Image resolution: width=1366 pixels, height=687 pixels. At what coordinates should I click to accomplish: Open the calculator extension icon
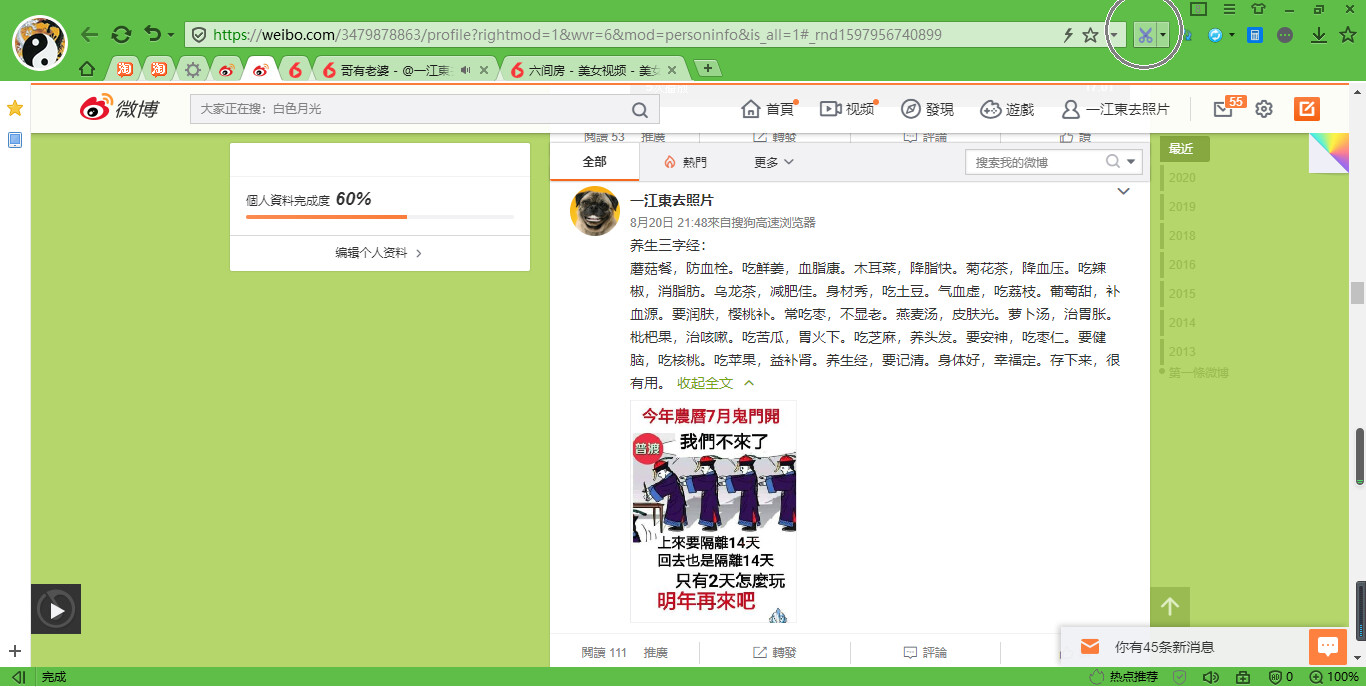pyautogui.click(x=1255, y=35)
